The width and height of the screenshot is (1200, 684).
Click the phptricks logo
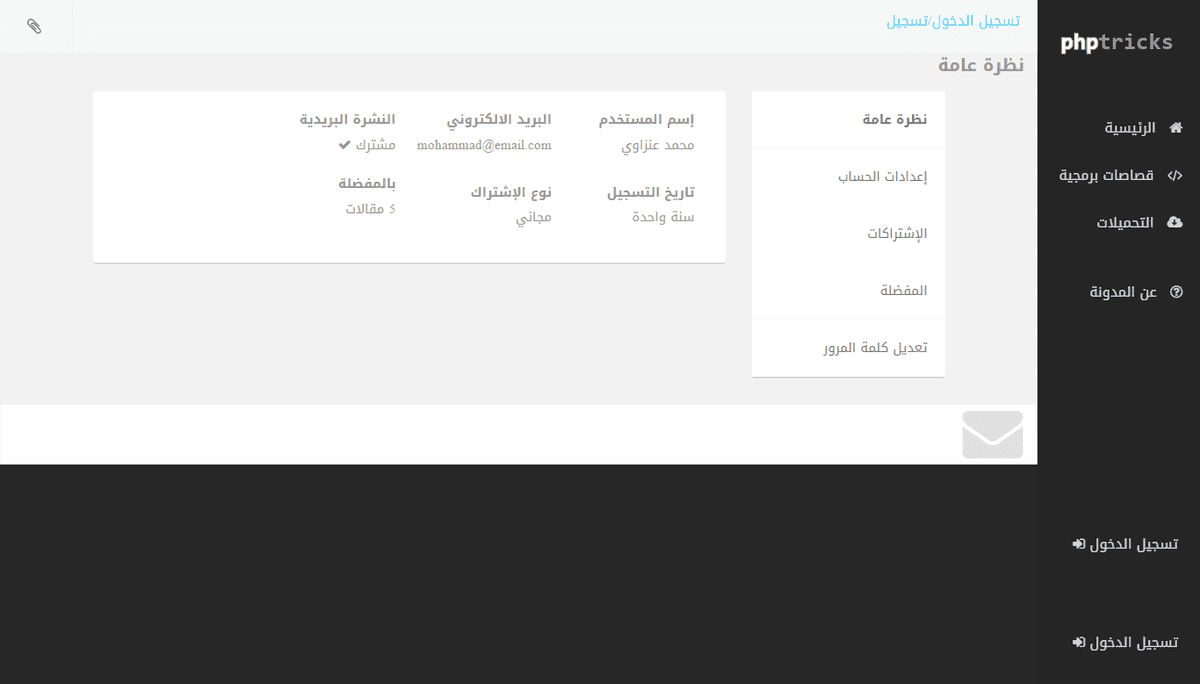coord(1116,42)
